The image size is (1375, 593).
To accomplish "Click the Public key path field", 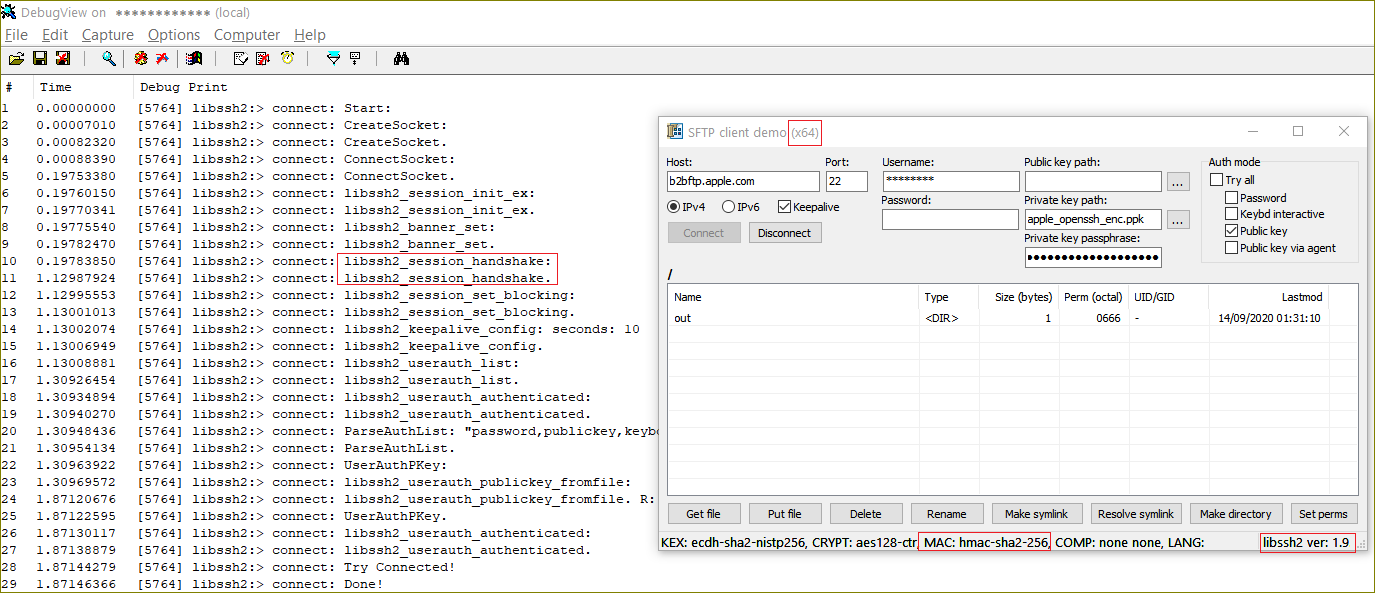I will (x=1093, y=182).
